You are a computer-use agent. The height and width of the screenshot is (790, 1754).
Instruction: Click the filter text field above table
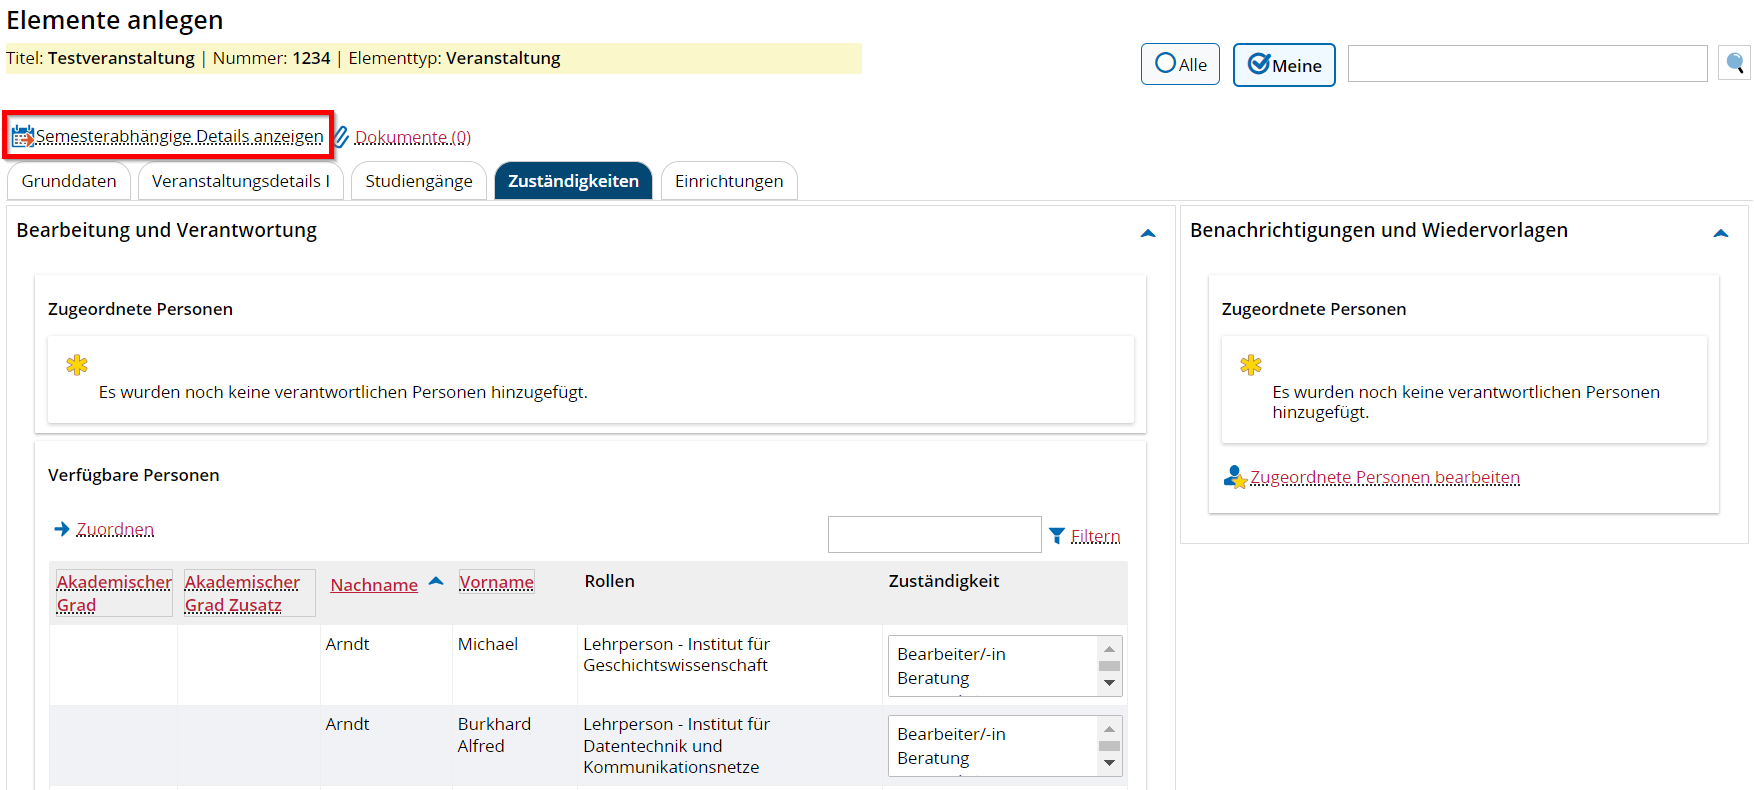coord(935,534)
